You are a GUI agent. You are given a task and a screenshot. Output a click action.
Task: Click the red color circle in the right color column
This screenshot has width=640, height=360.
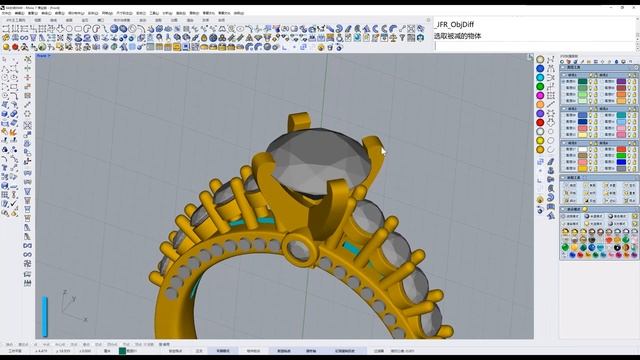(540, 122)
